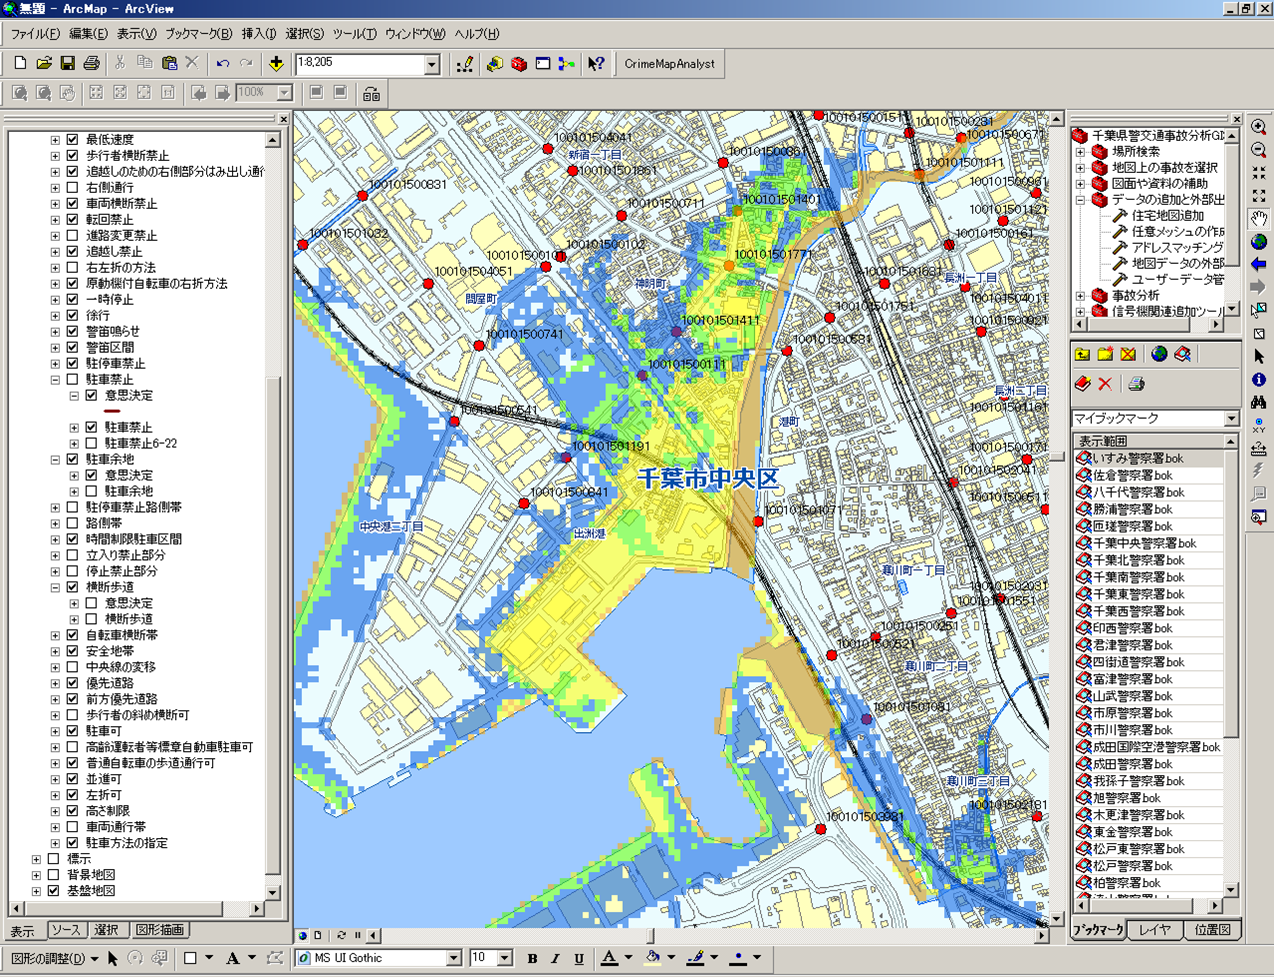1274x977 pixels.
Task: Switch to the ソース tab
Action: tap(65, 930)
